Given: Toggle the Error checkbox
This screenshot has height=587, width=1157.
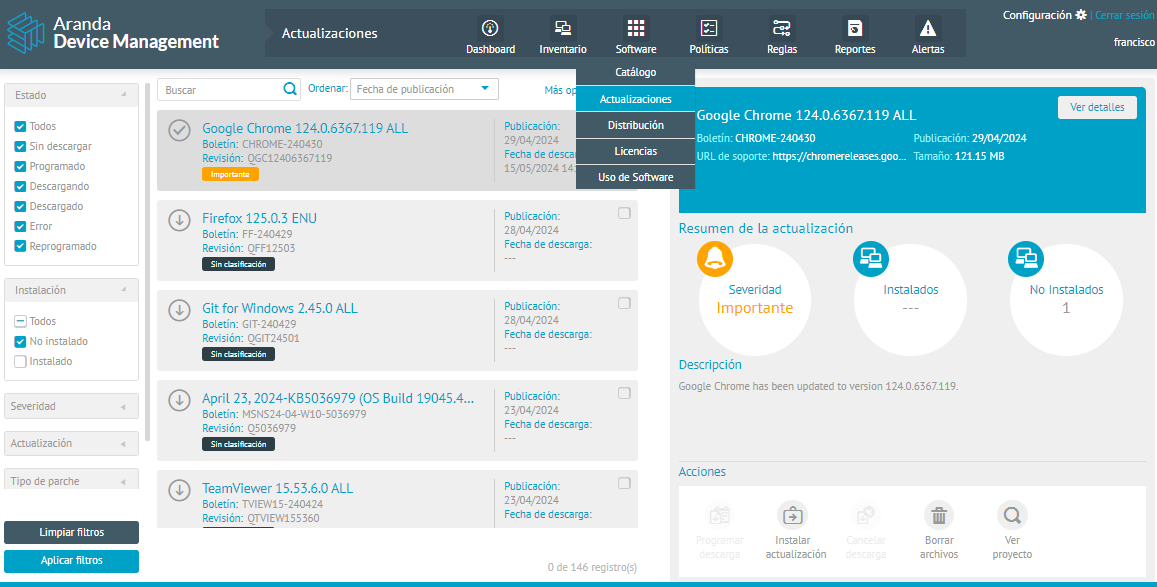Looking at the screenshot, I should pyautogui.click(x=21, y=226).
